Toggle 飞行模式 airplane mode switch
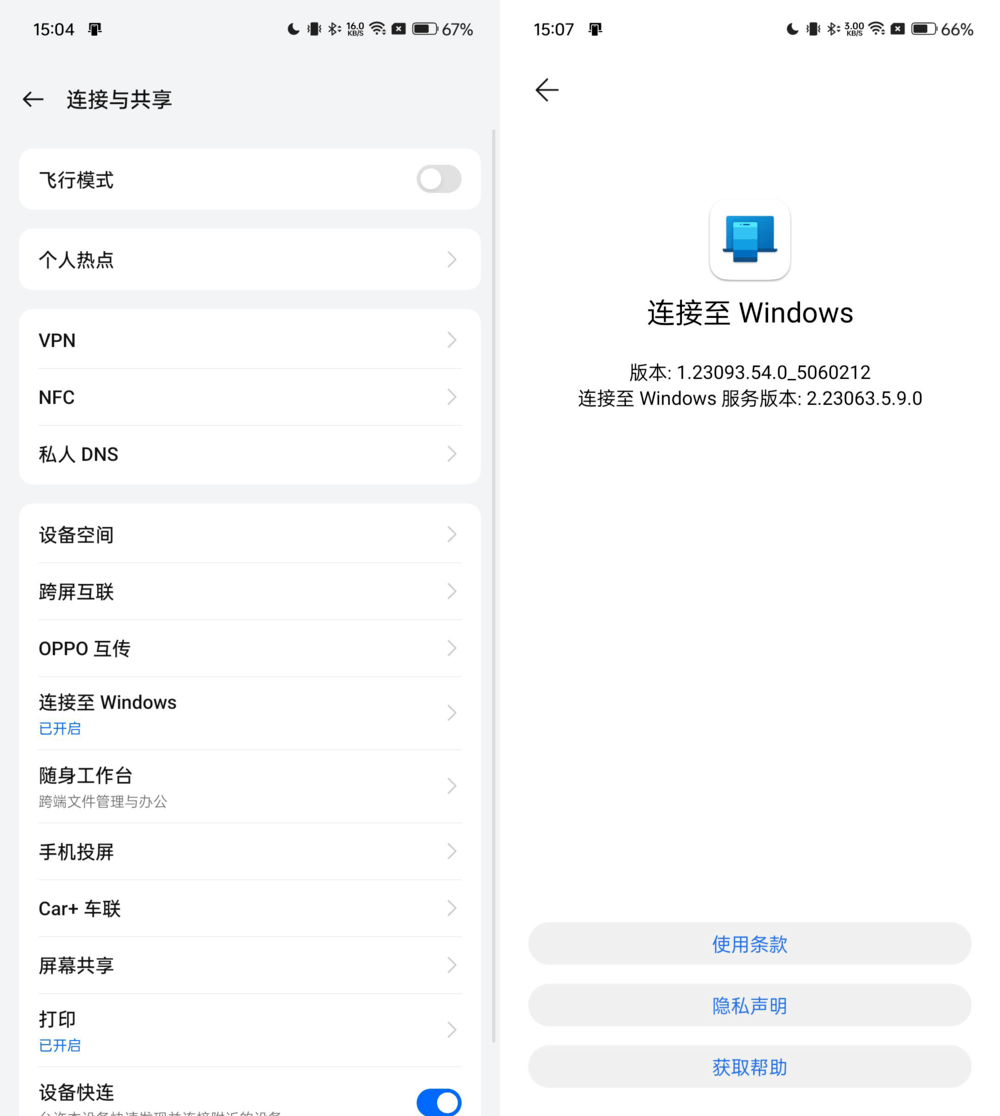The height and width of the screenshot is (1116, 1000). pos(438,179)
